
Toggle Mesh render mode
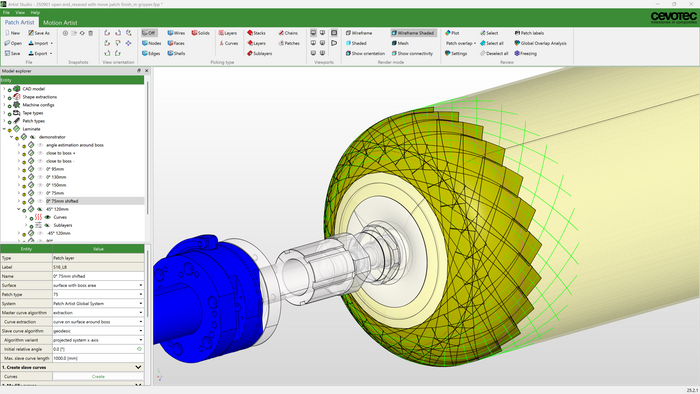(x=400, y=43)
